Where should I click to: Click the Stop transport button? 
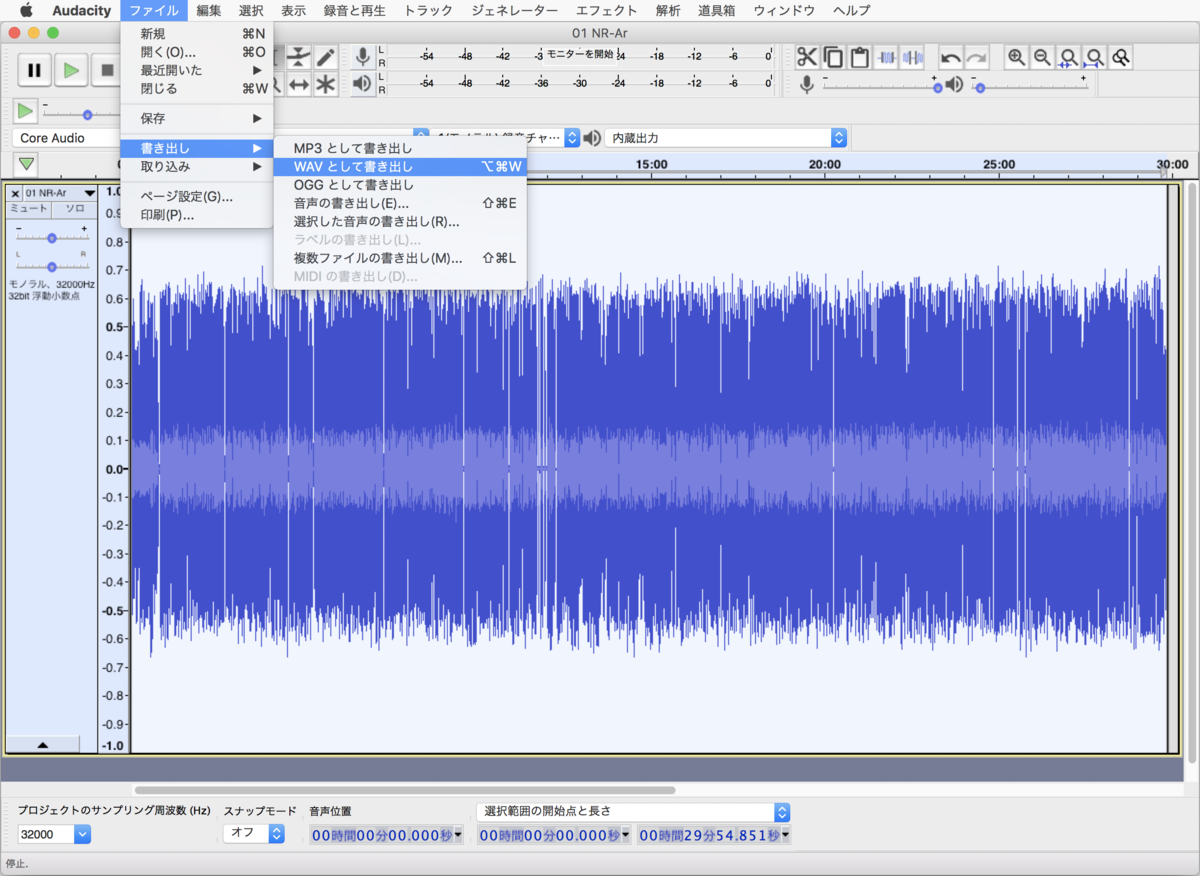tap(106, 70)
